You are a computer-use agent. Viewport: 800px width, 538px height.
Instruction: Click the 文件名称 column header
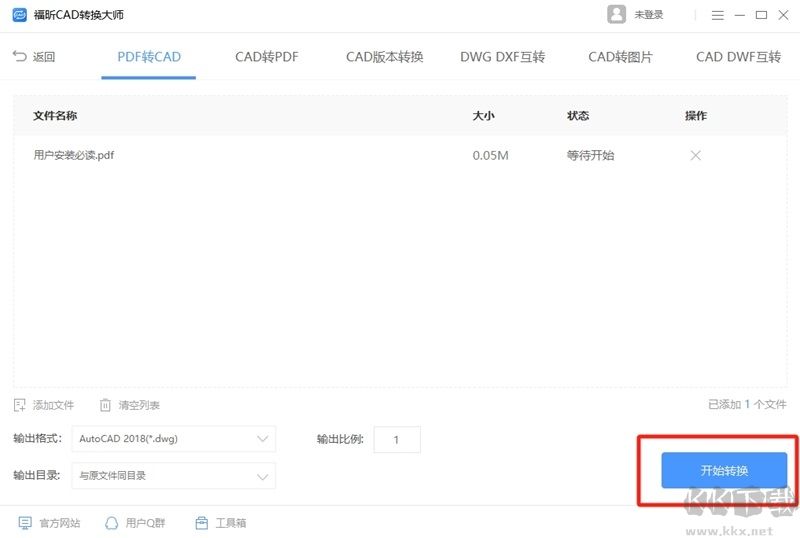[55, 116]
